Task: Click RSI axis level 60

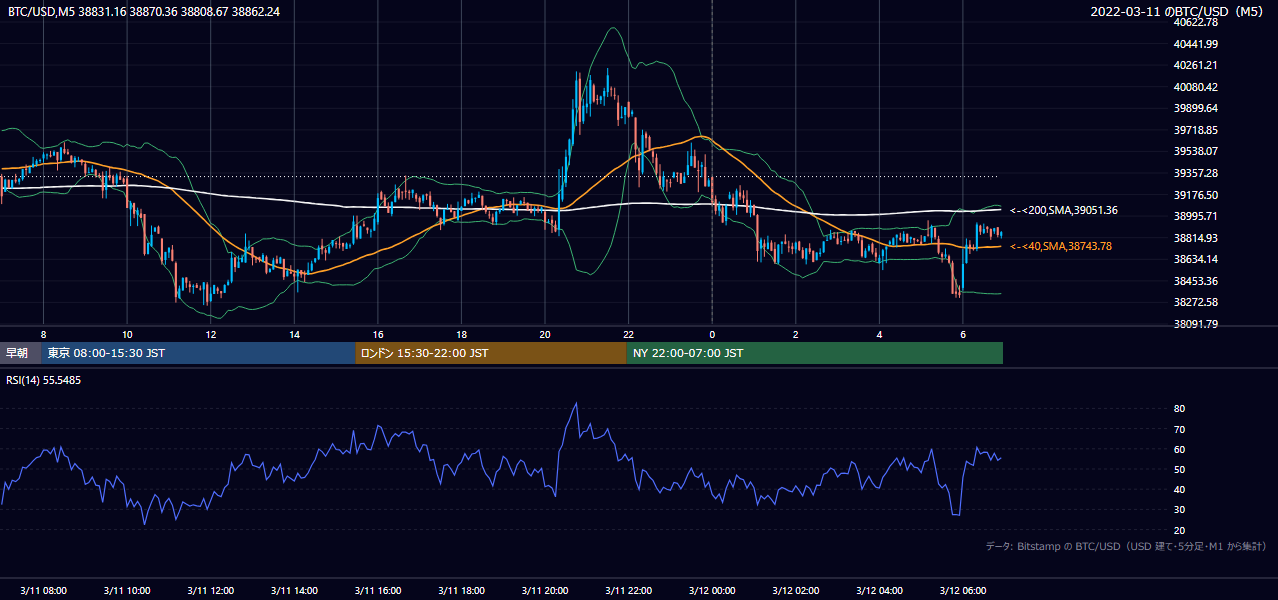Action: point(1180,449)
